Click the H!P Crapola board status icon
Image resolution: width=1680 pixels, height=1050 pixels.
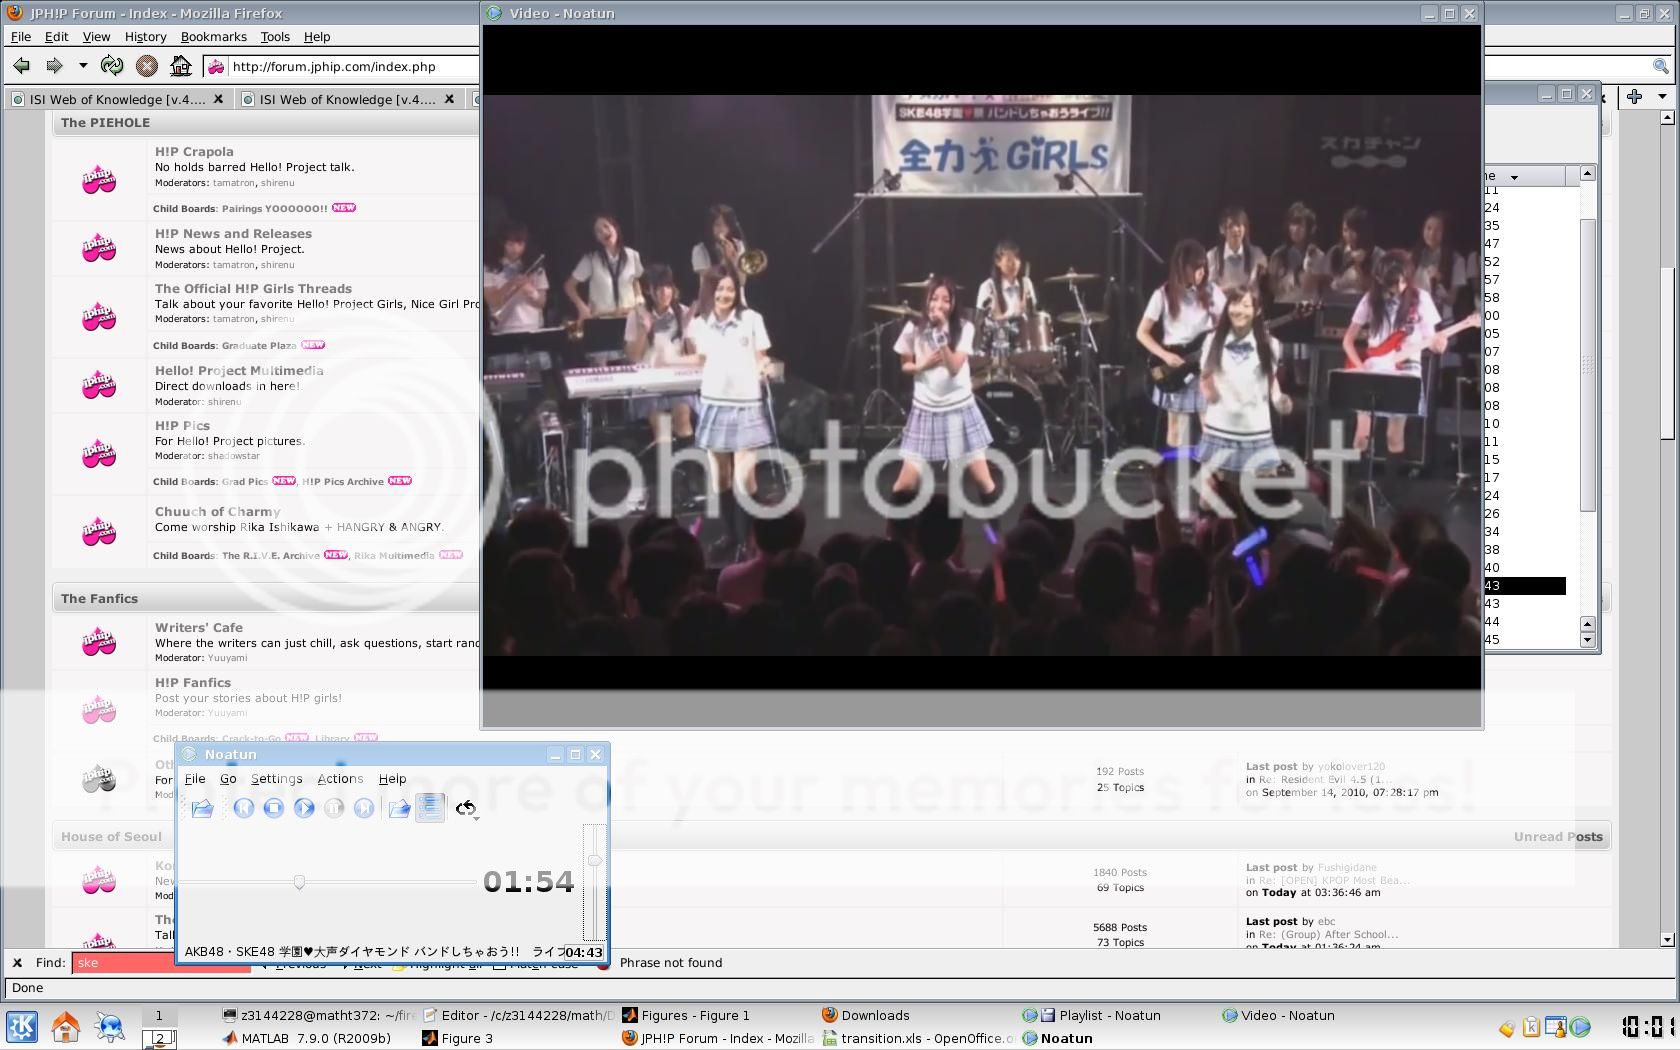(x=99, y=180)
